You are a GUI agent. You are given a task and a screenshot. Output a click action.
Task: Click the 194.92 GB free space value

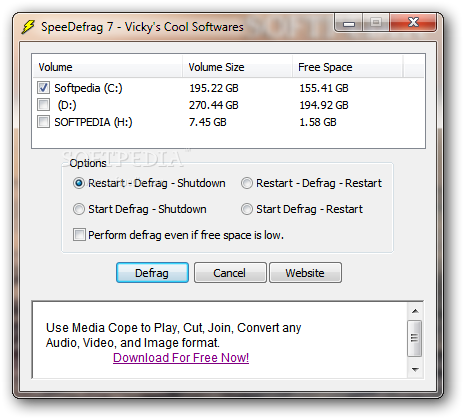point(324,105)
